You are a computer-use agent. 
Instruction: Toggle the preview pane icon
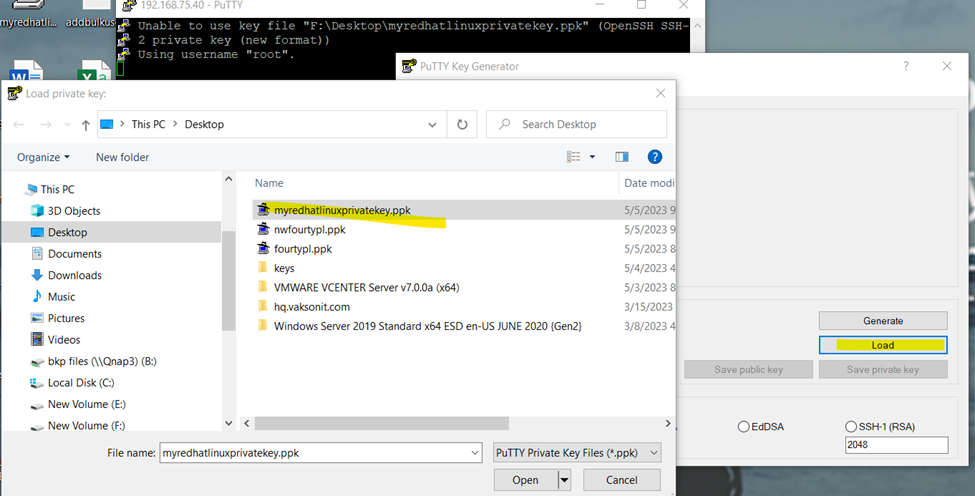click(x=622, y=157)
